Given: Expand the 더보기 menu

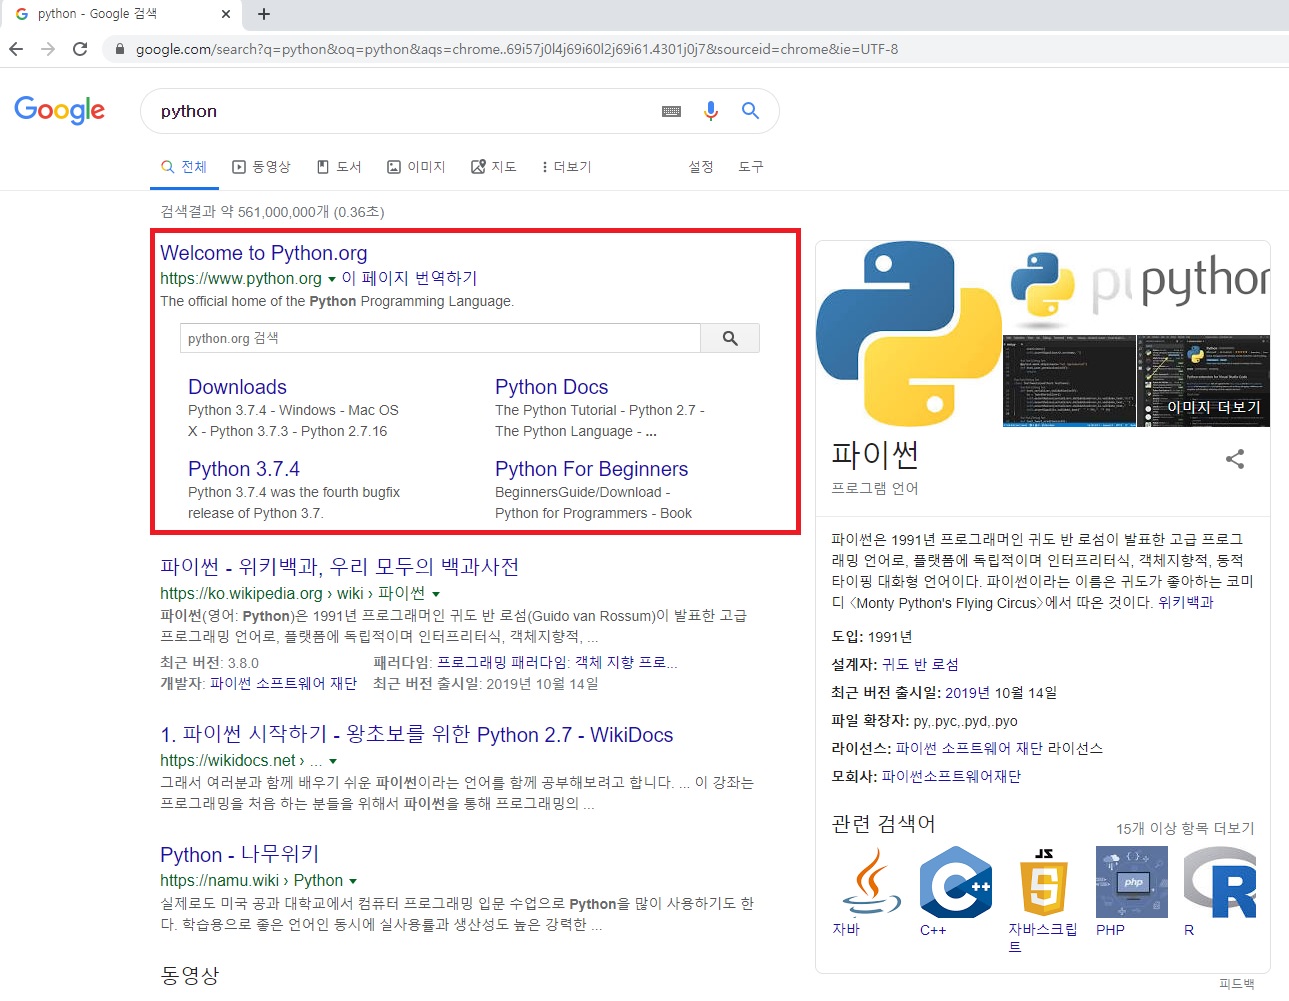Looking at the screenshot, I should (566, 167).
